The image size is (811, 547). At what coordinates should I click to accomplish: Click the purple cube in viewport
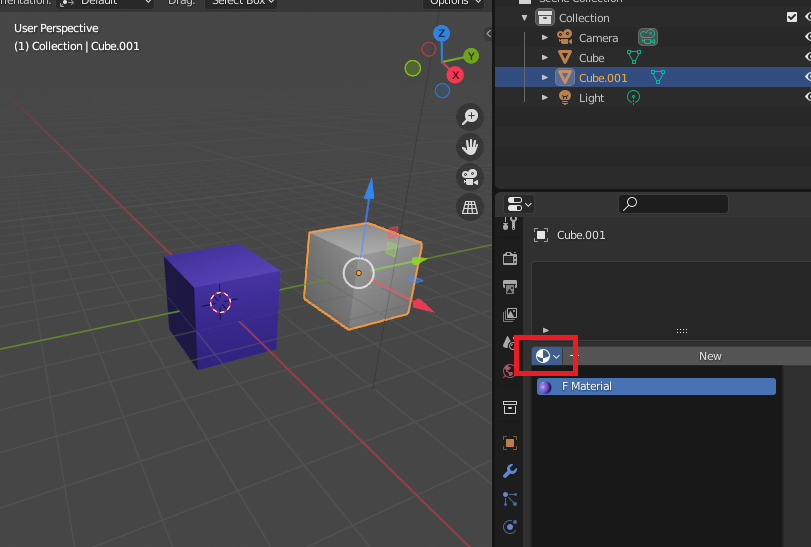(222, 306)
